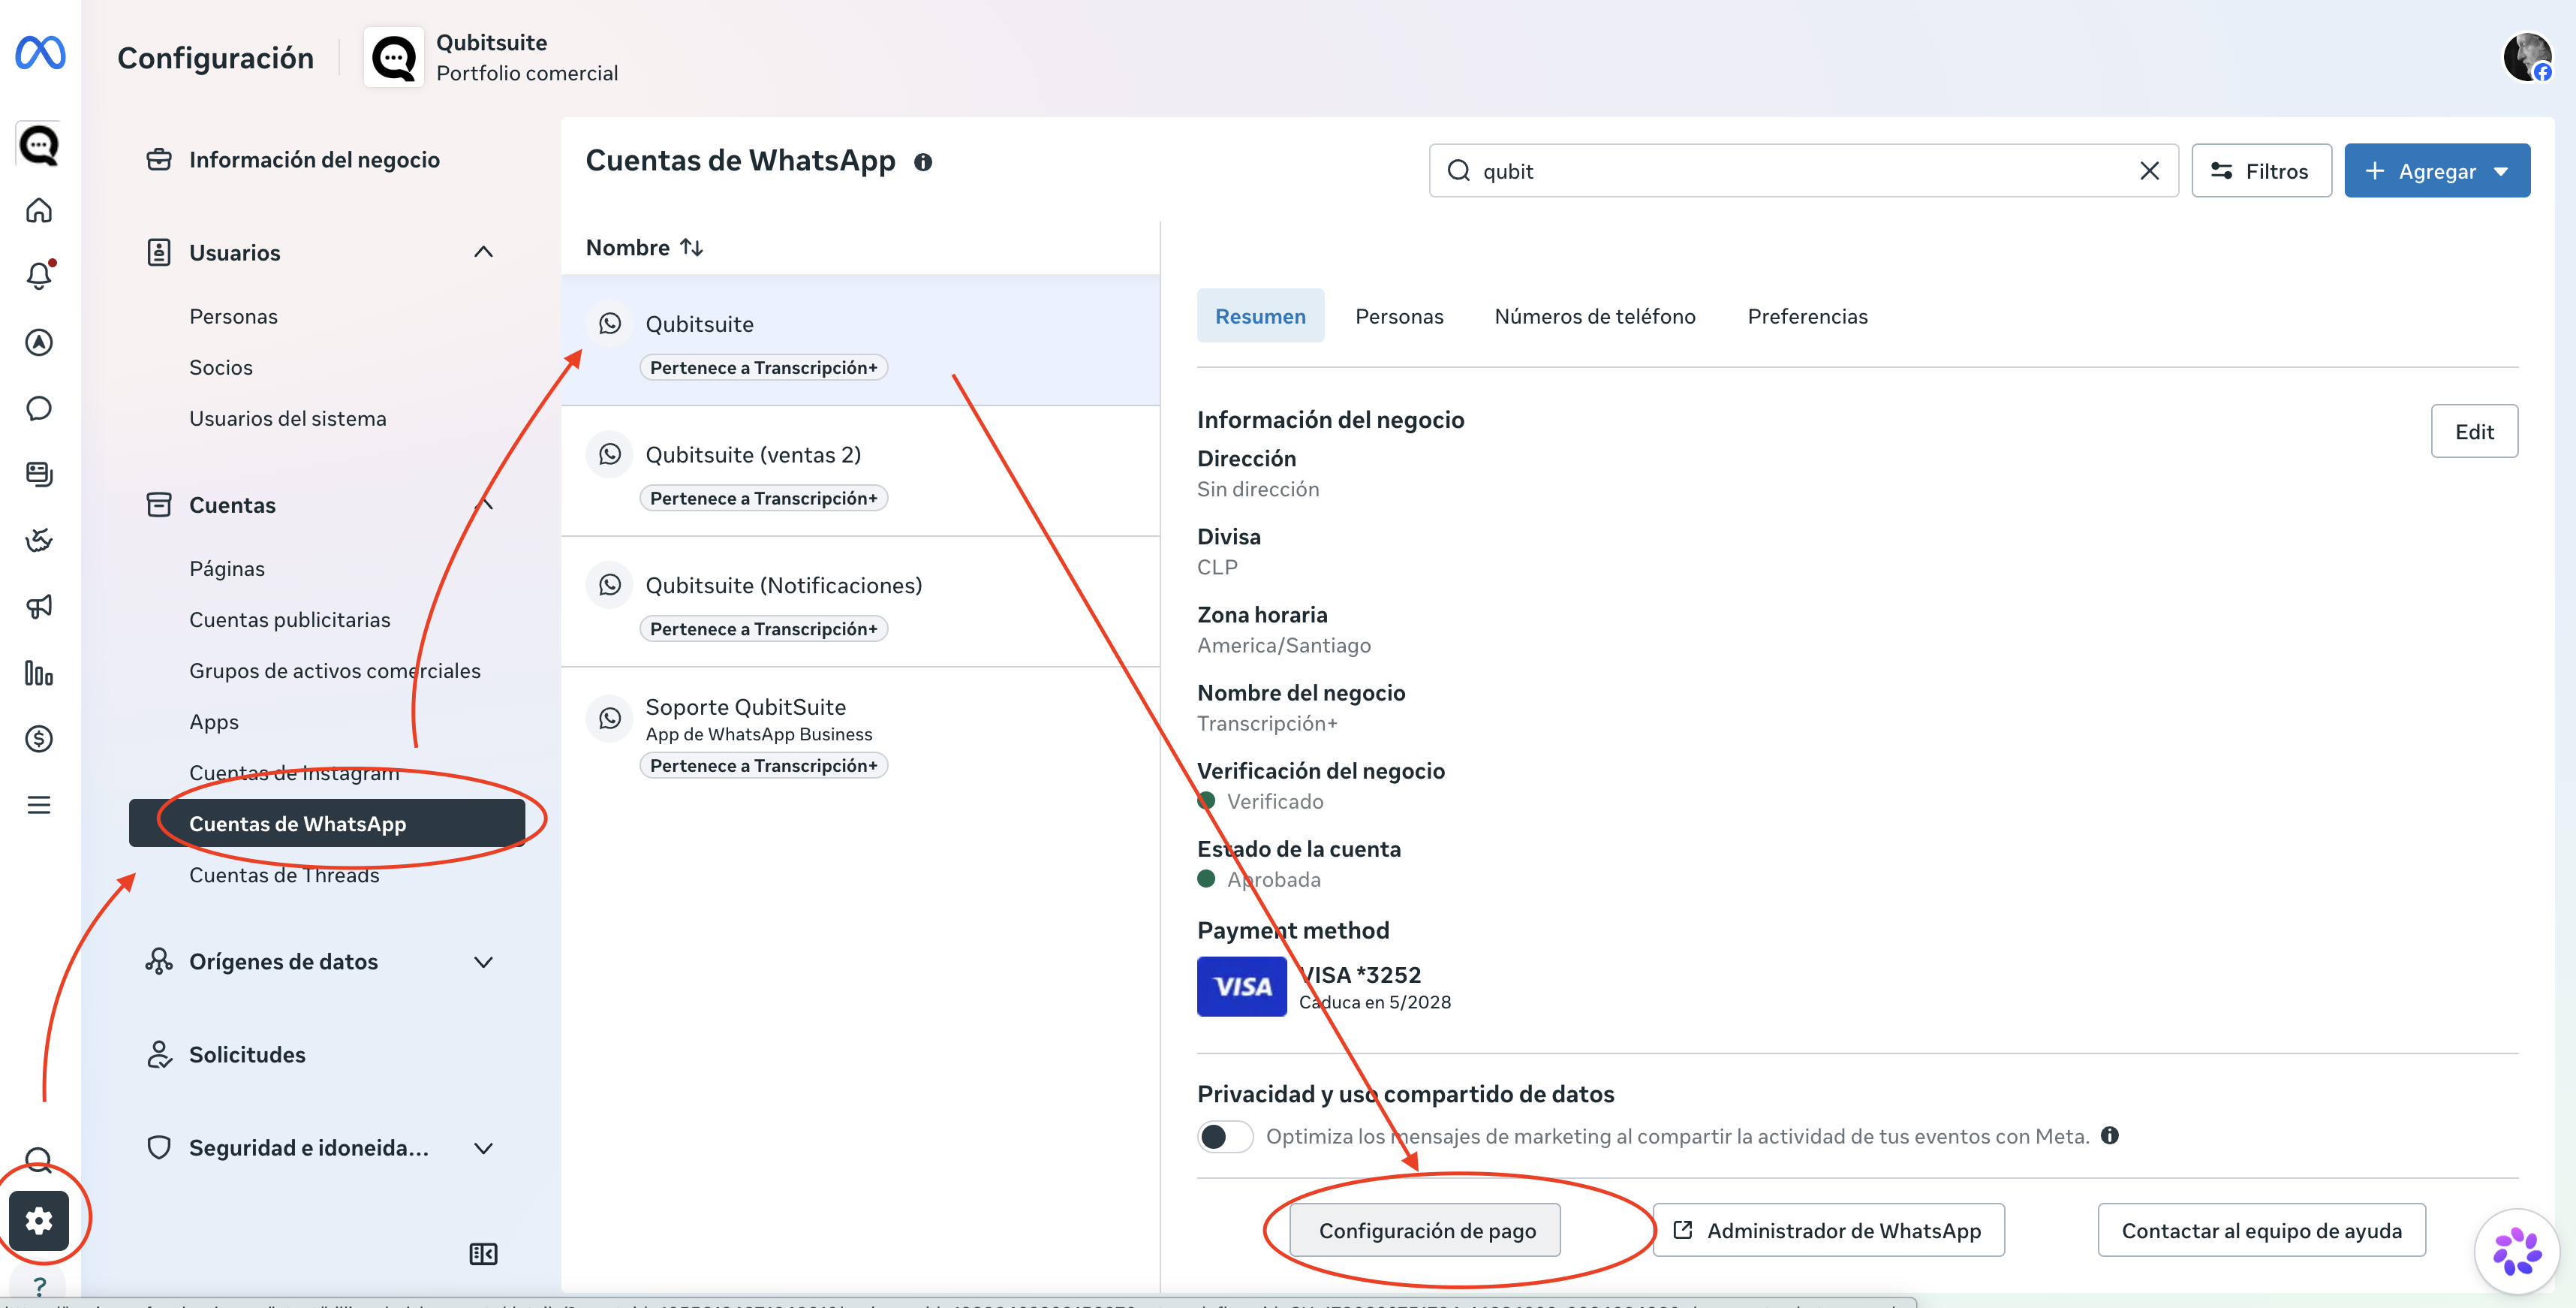Image resolution: width=2576 pixels, height=1308 pixels.
Task: Sort list by Nombre arrows icon
Action: (691, 247)
